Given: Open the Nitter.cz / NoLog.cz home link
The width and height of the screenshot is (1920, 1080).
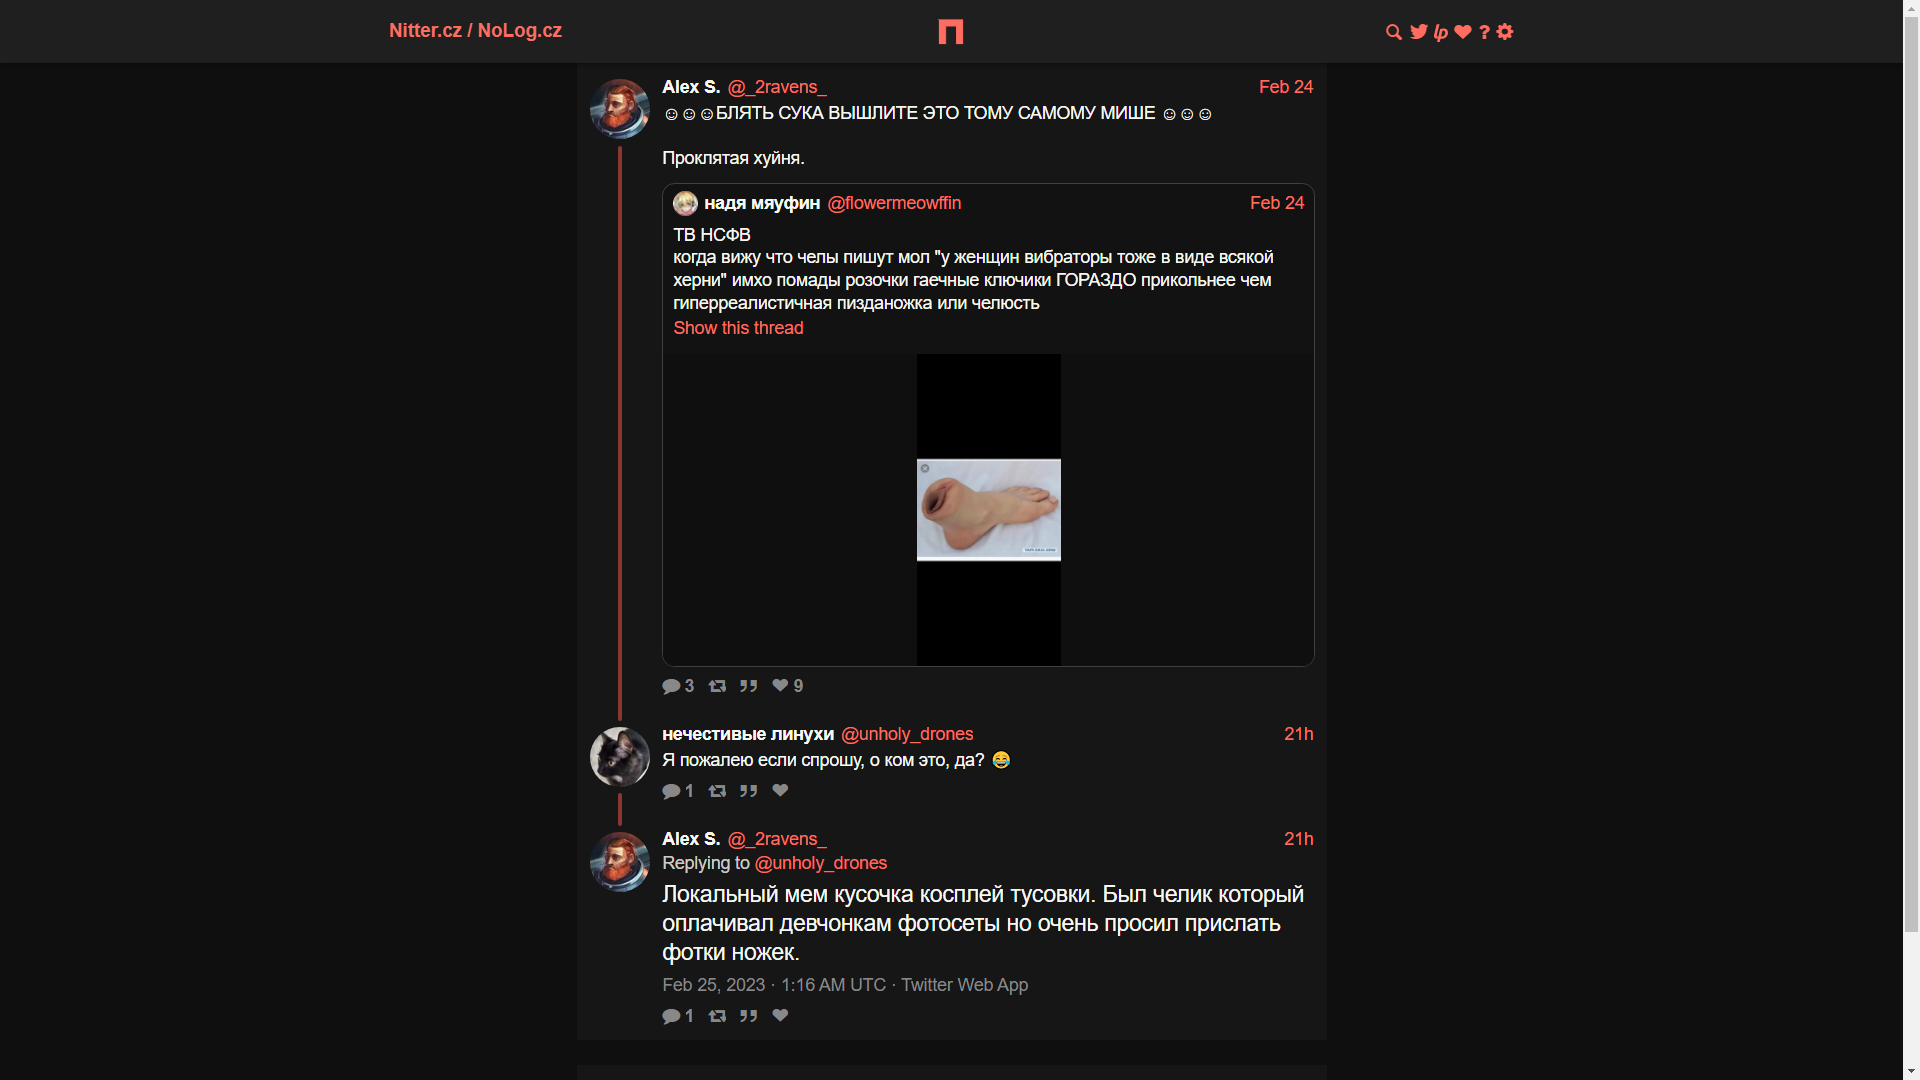Looking at the screenshot, I should point(475,31).
